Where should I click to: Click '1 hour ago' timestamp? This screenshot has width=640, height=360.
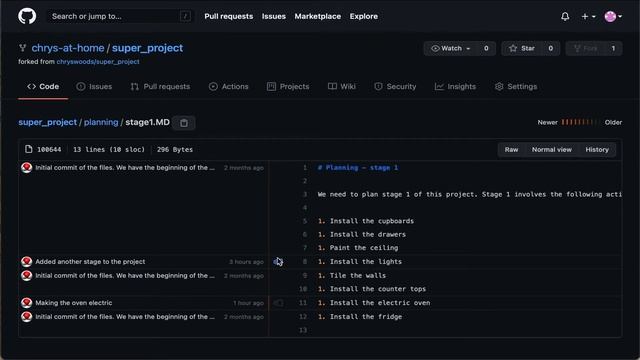(x=248, y=303)
